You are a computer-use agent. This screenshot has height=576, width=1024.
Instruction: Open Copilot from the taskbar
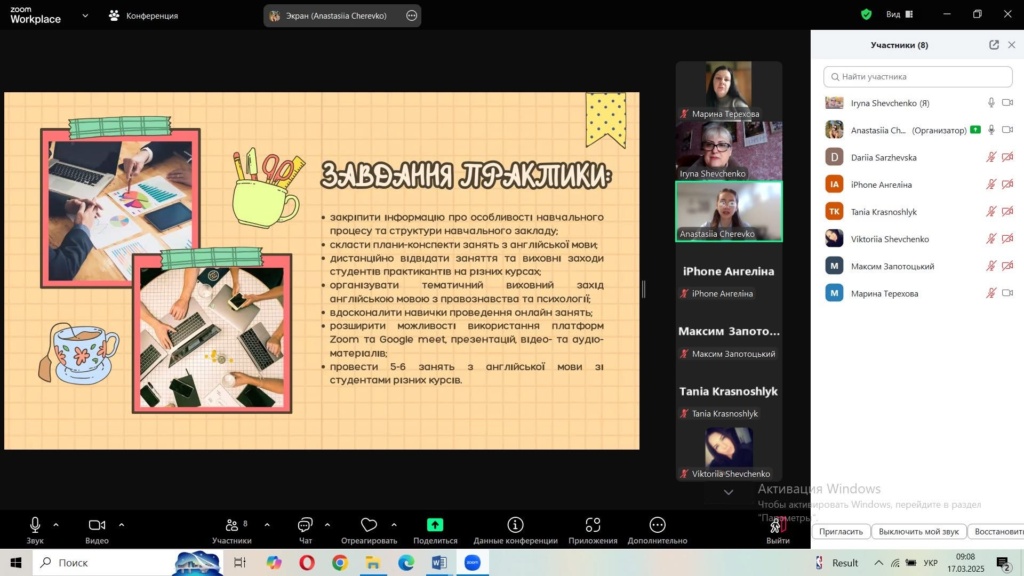click(274, 562)
